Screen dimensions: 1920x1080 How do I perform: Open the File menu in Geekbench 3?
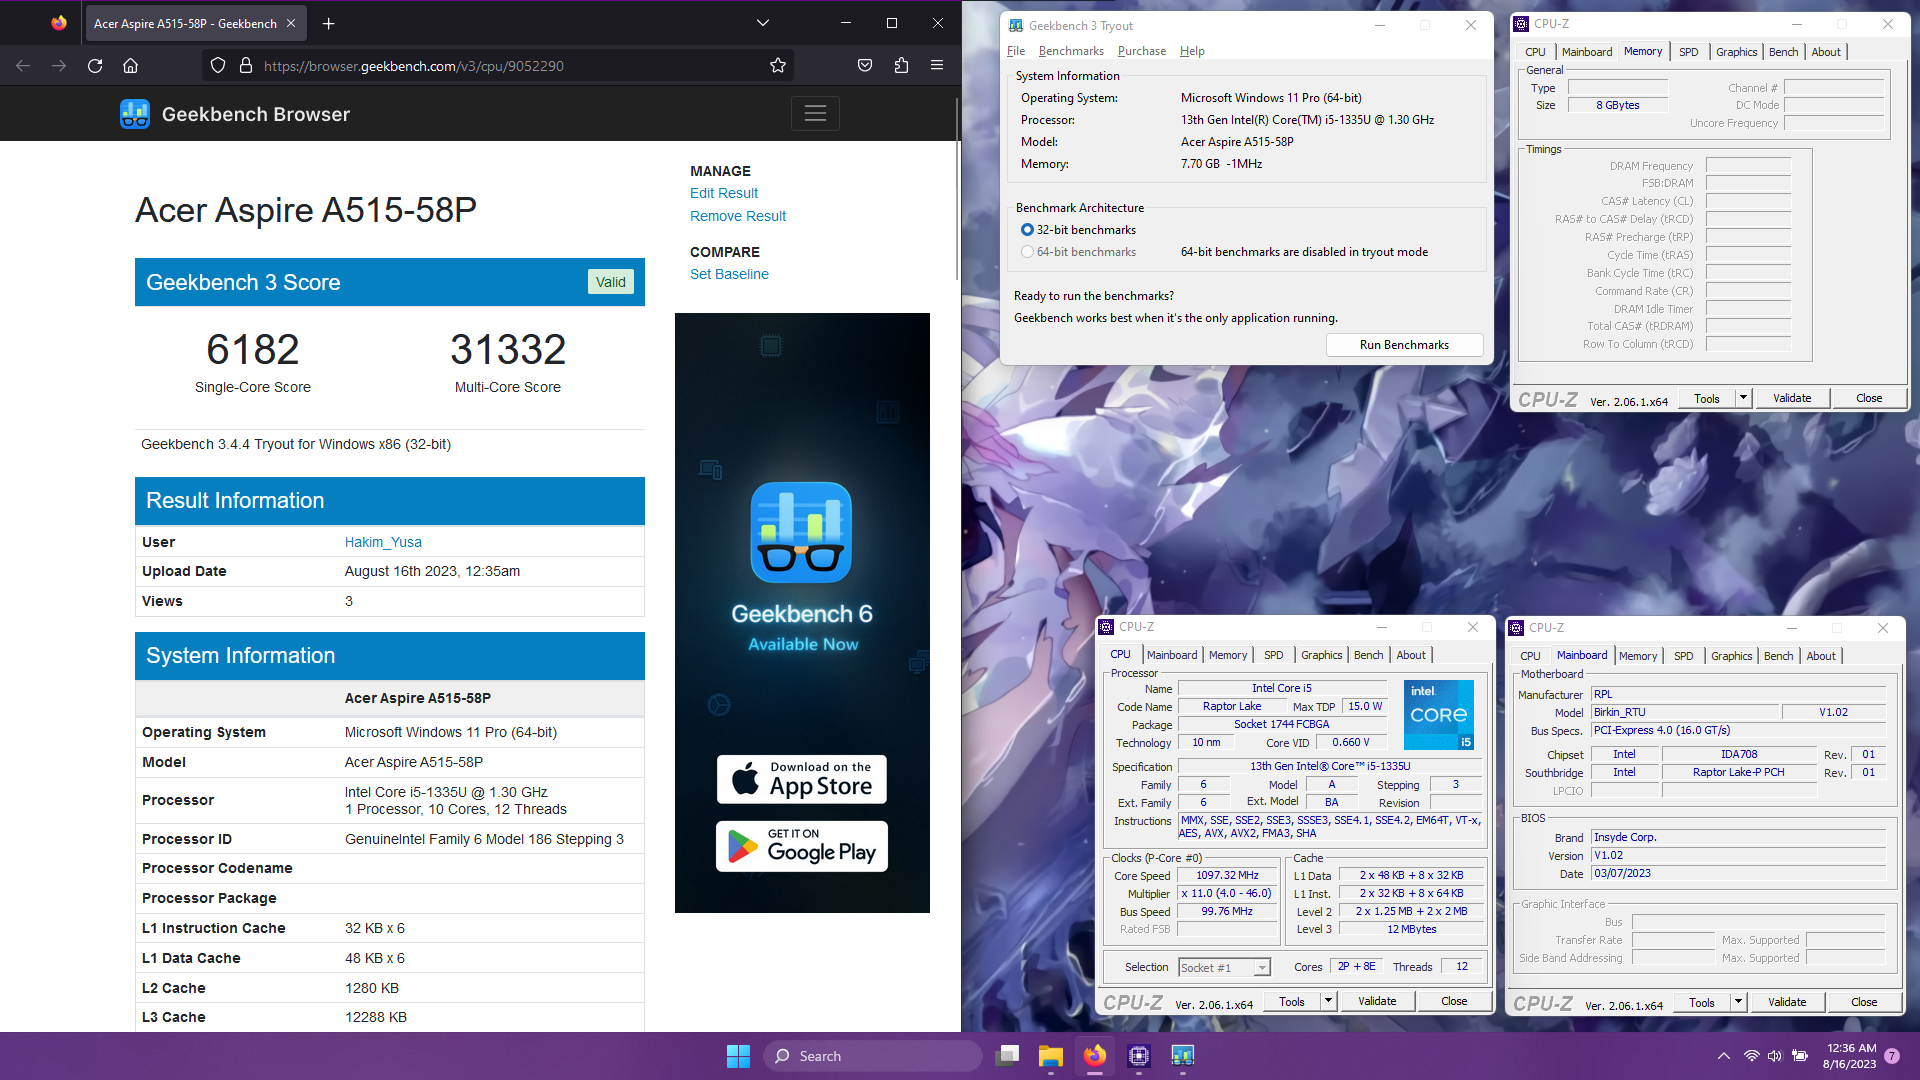click(x=1016, y=51)
